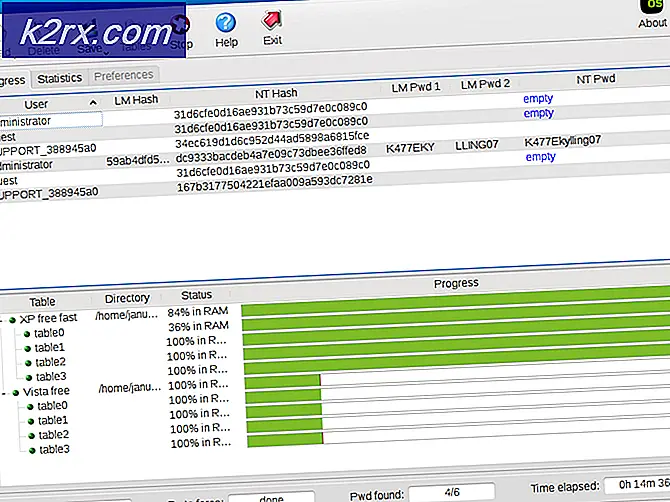Screen dimensions: 670x502
Task: Click the Status column header
Action: [196, 295]
